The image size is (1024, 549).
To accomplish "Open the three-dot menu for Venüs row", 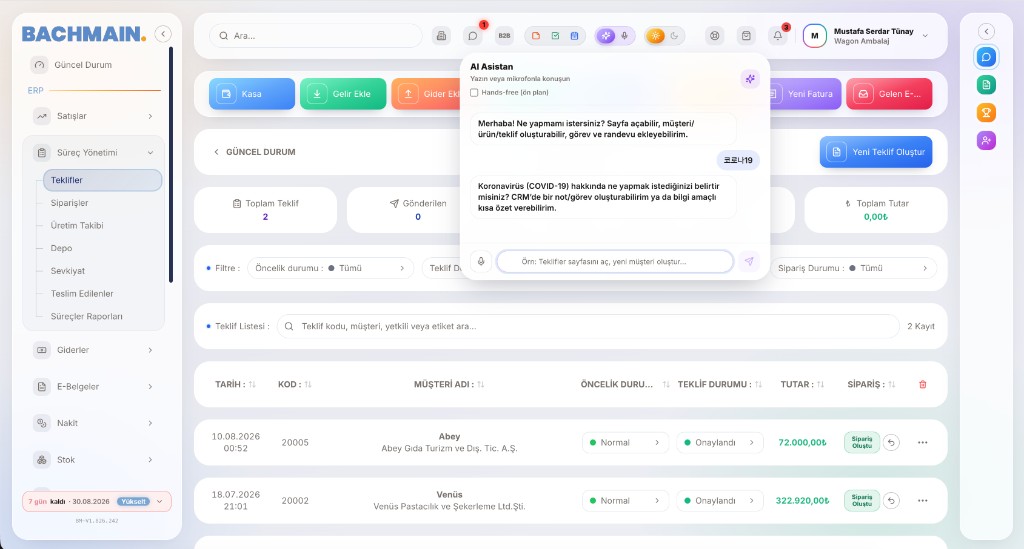I will [923, 501].
